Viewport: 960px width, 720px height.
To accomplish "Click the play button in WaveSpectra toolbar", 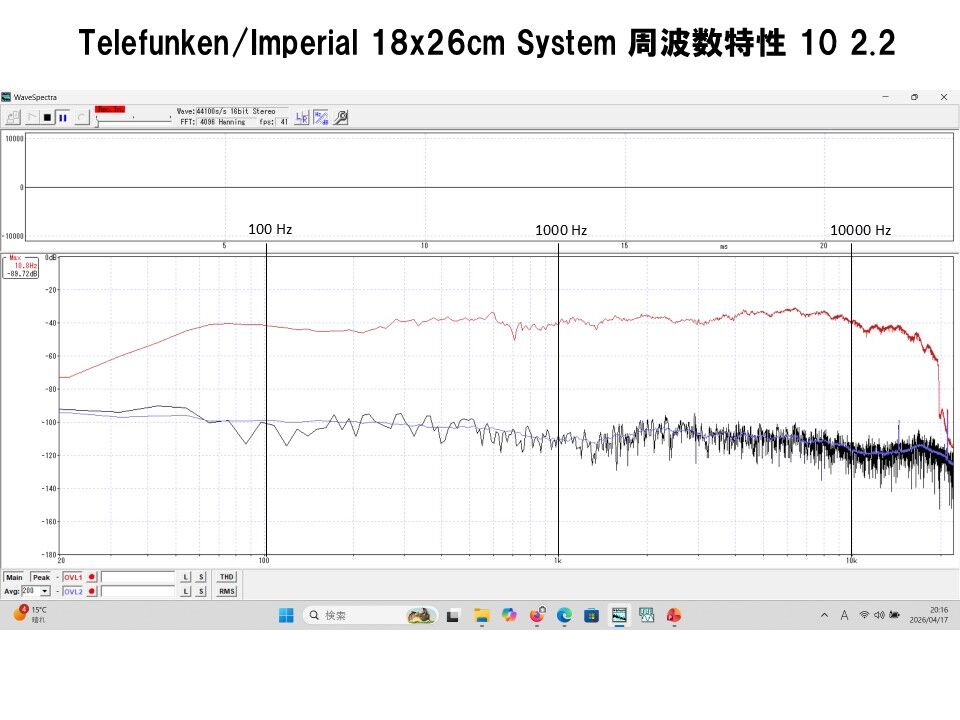I will pos(32,117).
